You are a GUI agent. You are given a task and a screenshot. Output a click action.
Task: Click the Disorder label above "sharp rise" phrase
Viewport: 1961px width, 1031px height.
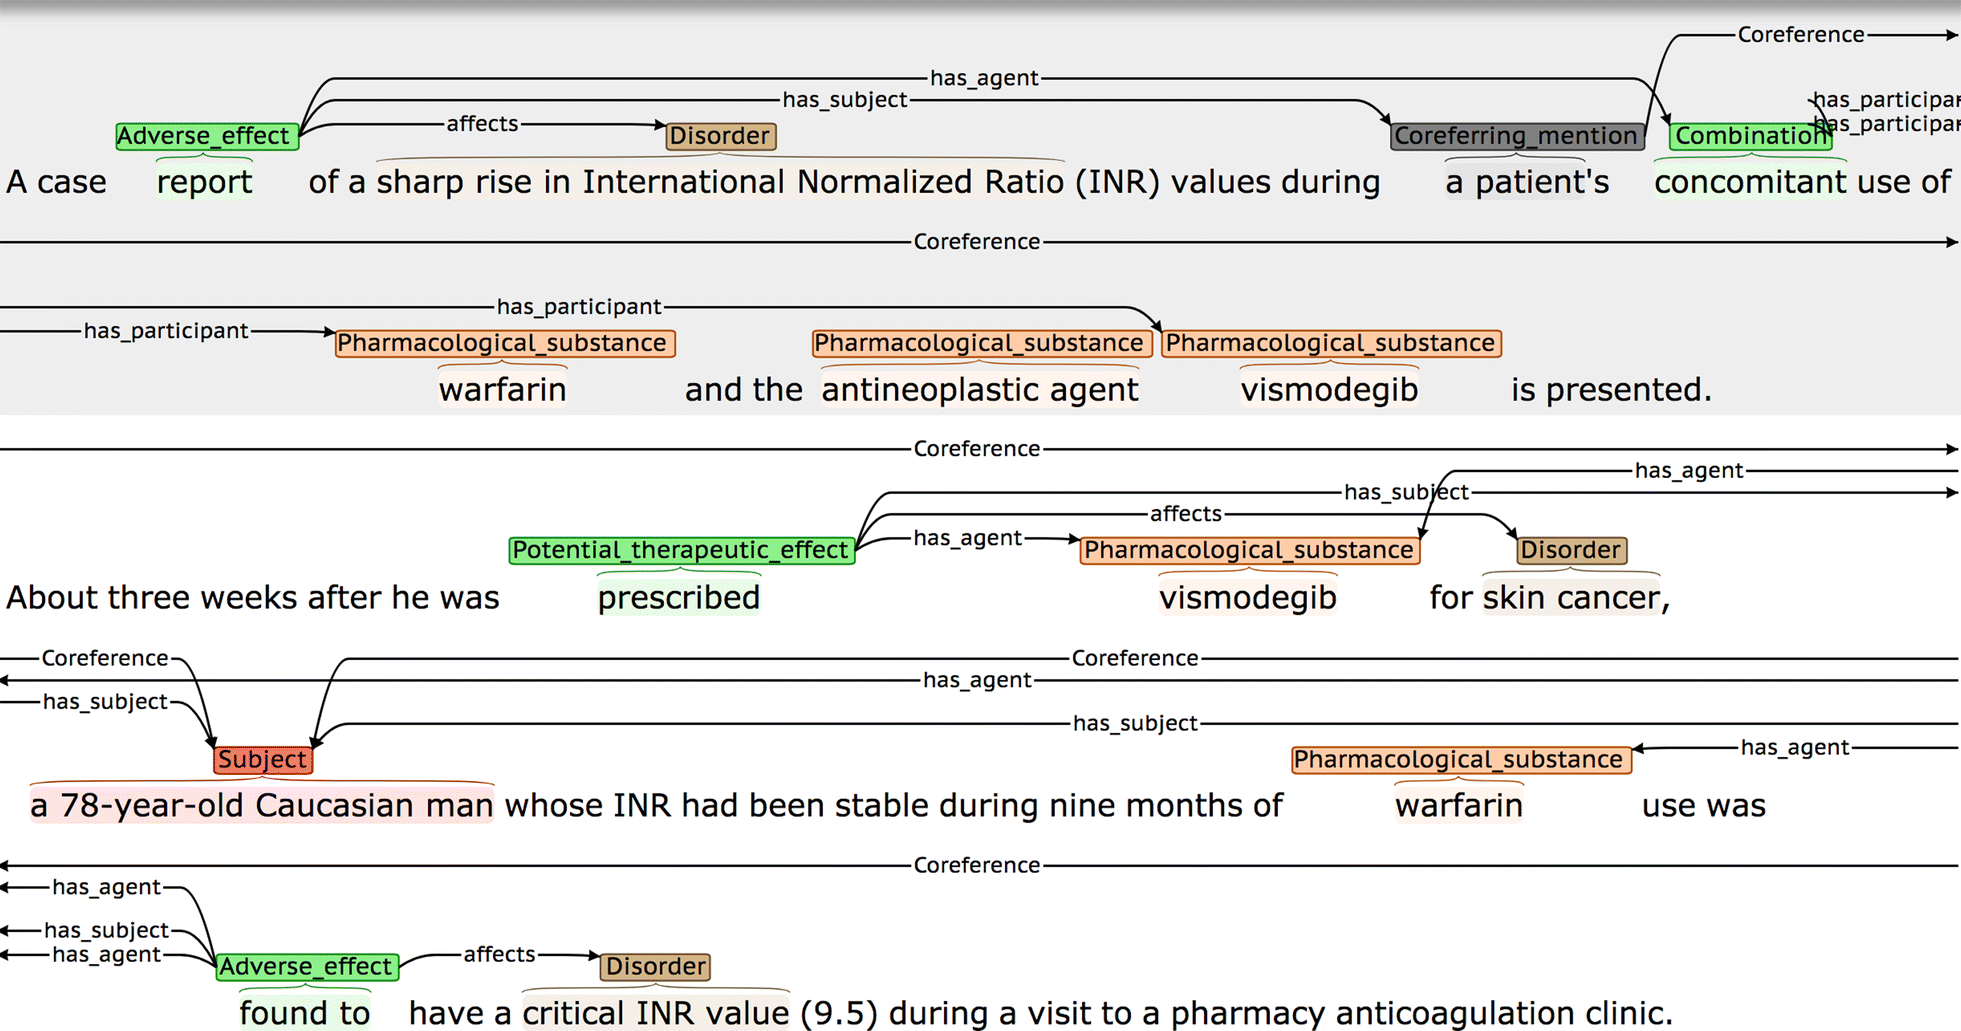click(x=720, y=136)
